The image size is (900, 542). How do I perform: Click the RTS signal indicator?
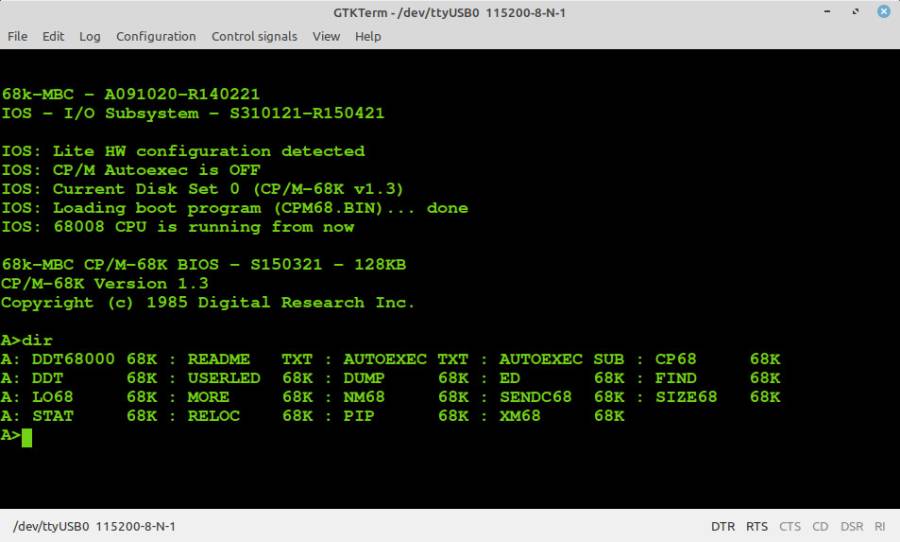757,526
